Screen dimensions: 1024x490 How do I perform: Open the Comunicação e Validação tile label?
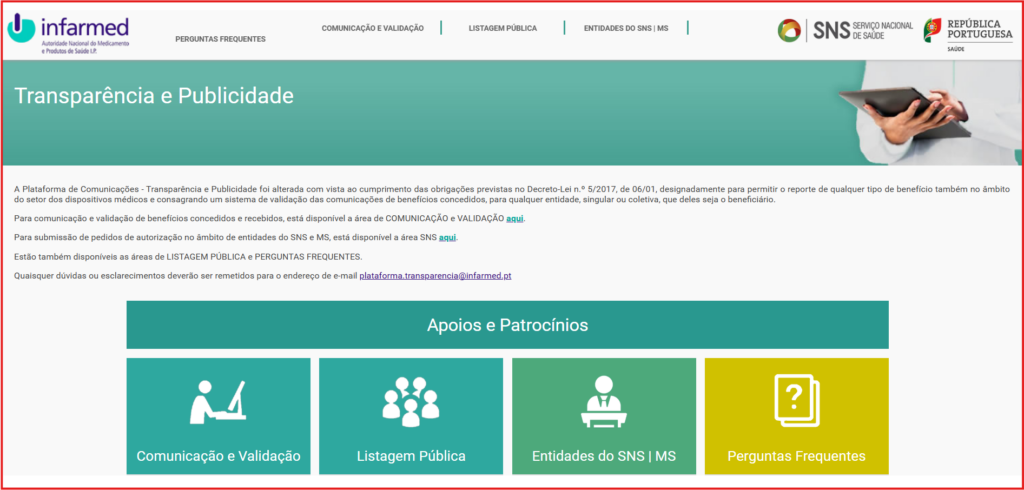[x=218, y=456]
